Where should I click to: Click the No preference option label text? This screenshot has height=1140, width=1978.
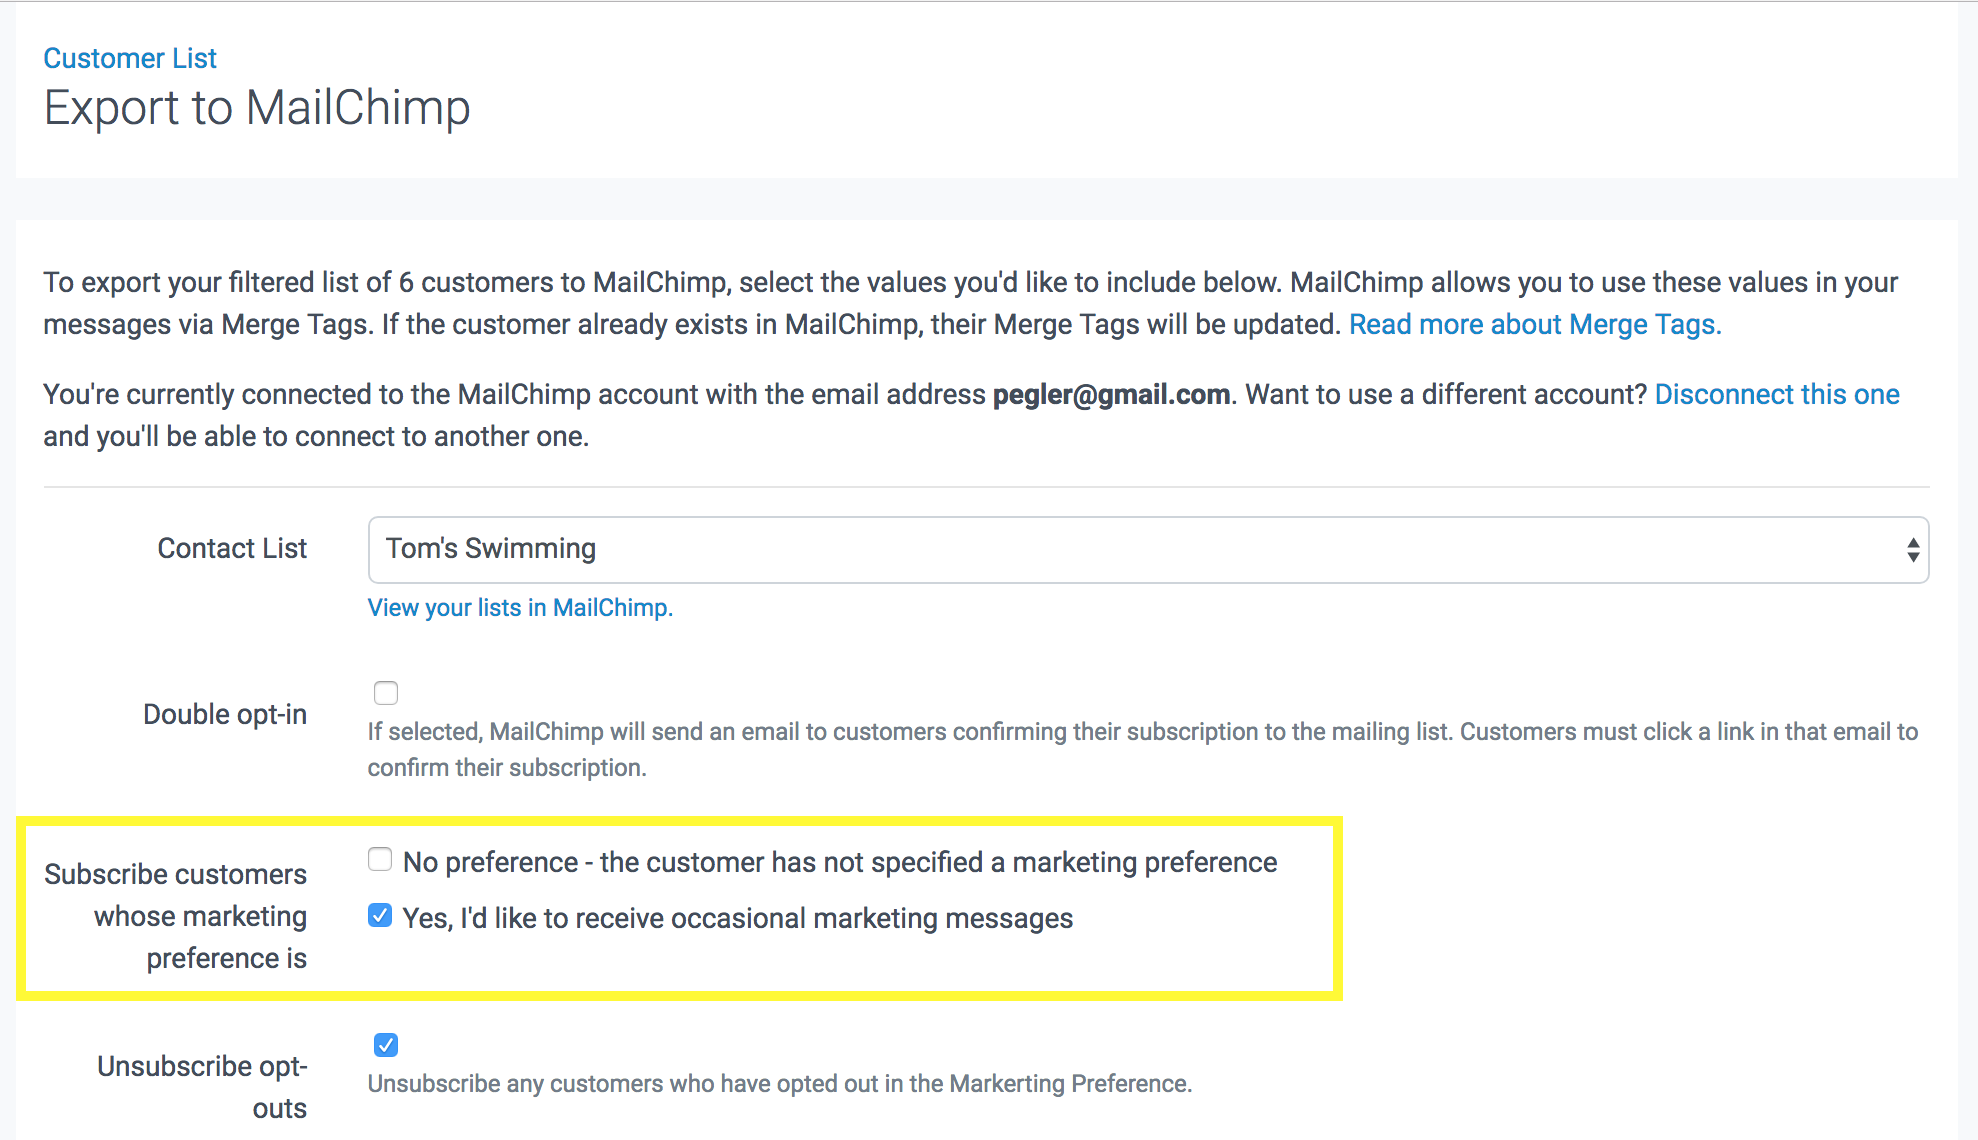pos(840,862)
